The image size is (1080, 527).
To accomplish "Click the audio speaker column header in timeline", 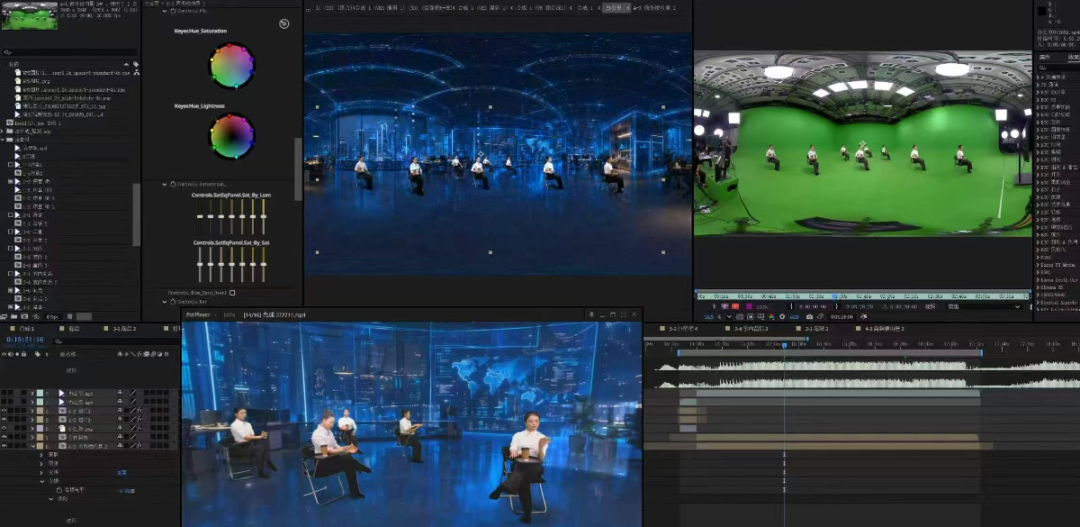I will (10, 354).
